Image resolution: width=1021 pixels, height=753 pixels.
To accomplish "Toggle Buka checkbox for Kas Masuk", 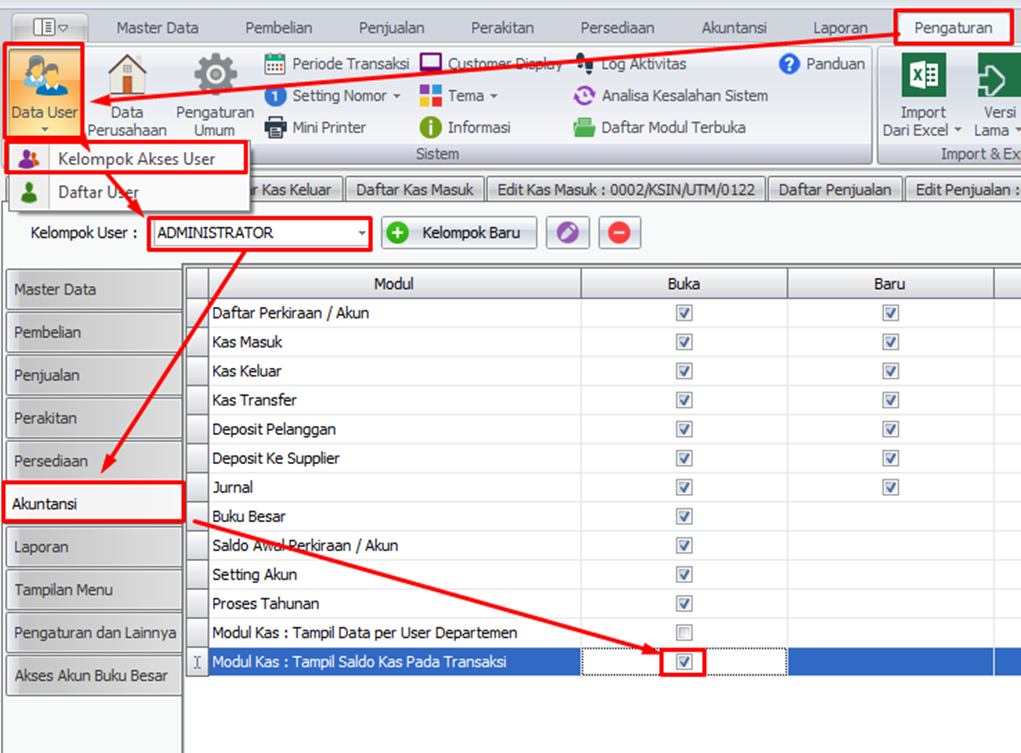I will click(x=684, y=342).
